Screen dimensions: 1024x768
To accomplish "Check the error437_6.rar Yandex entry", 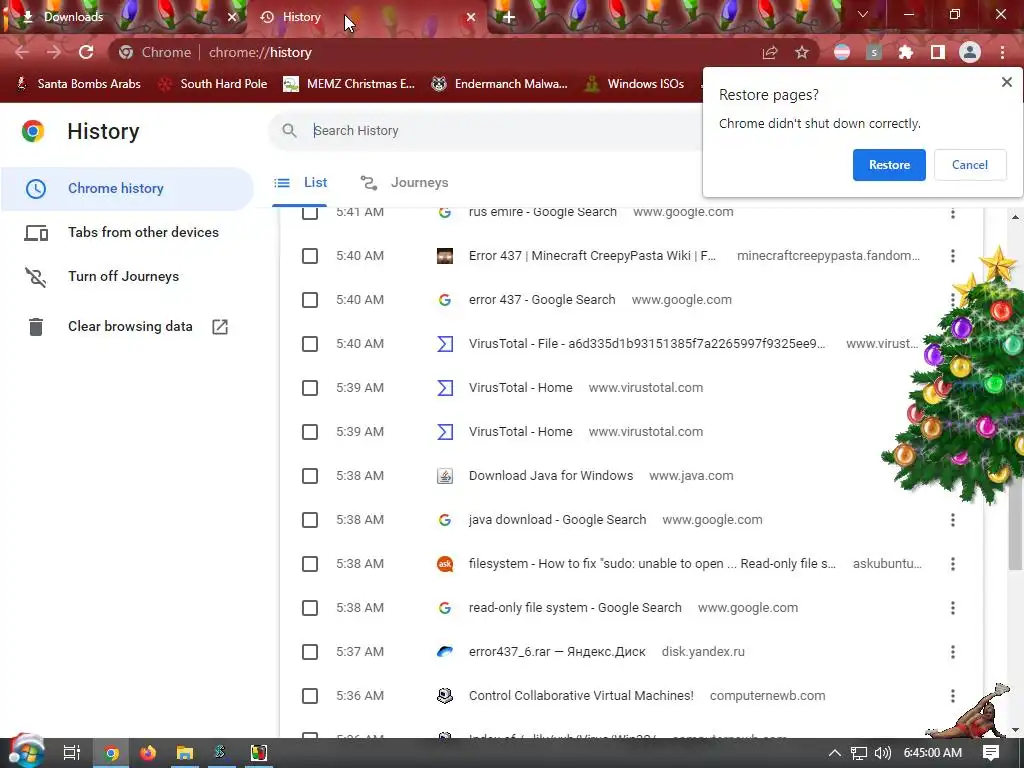I will (x=310, y=652).
